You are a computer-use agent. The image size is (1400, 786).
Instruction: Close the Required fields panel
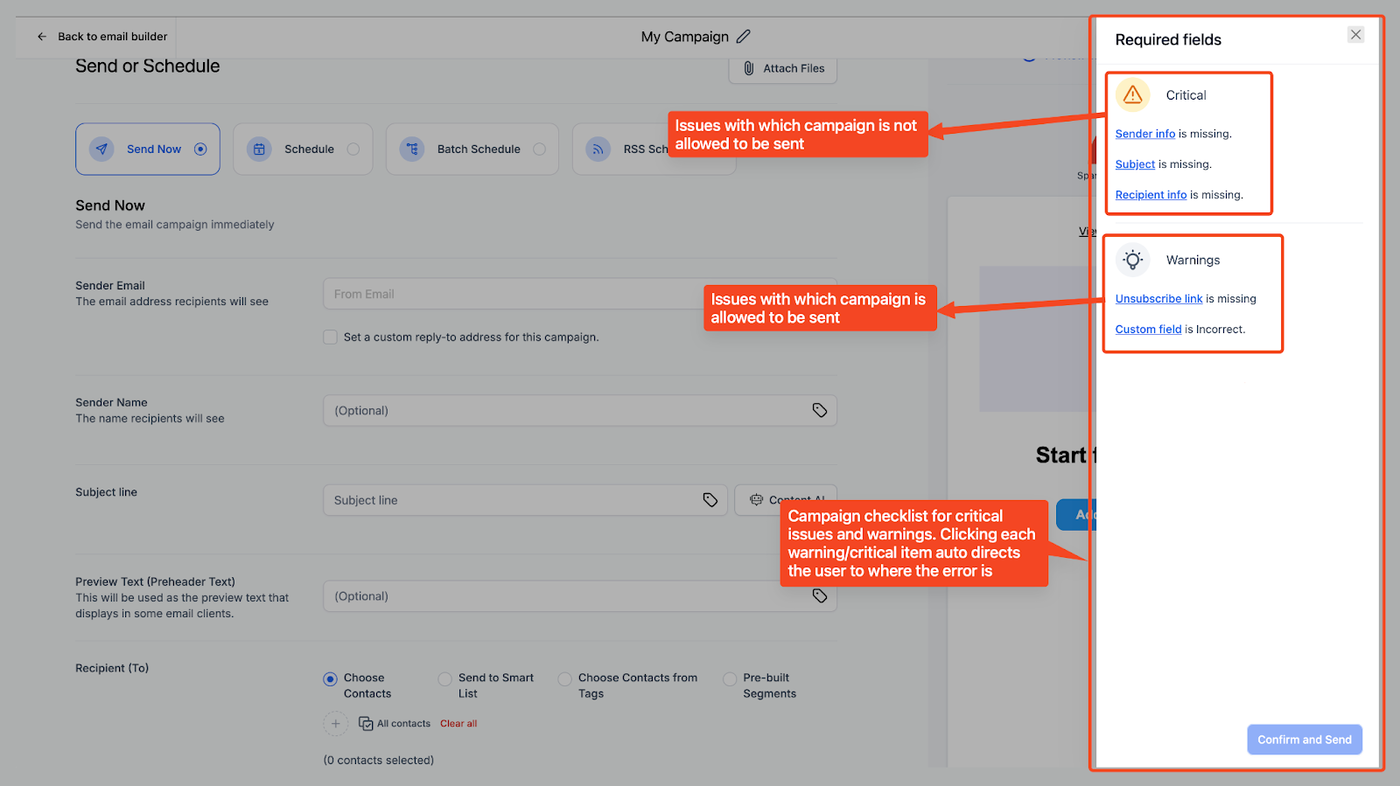[x=1355, y=35]
